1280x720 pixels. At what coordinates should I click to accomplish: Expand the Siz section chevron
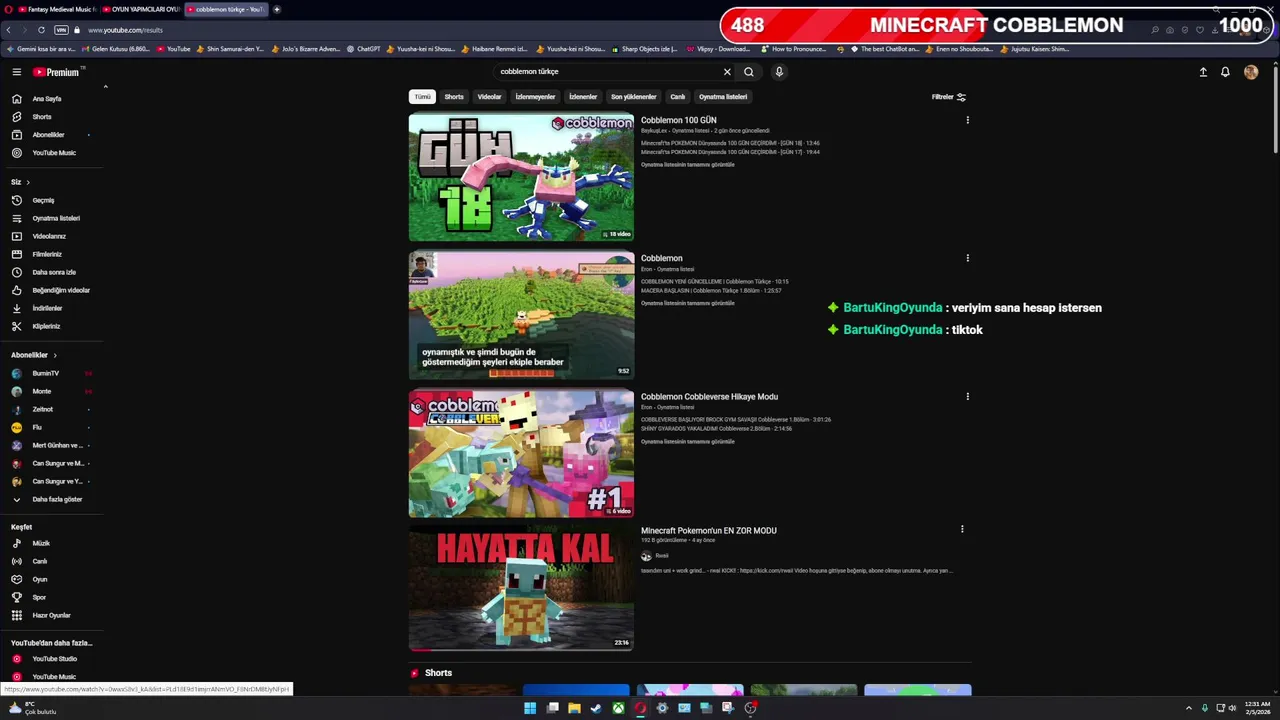click(28, 182)
